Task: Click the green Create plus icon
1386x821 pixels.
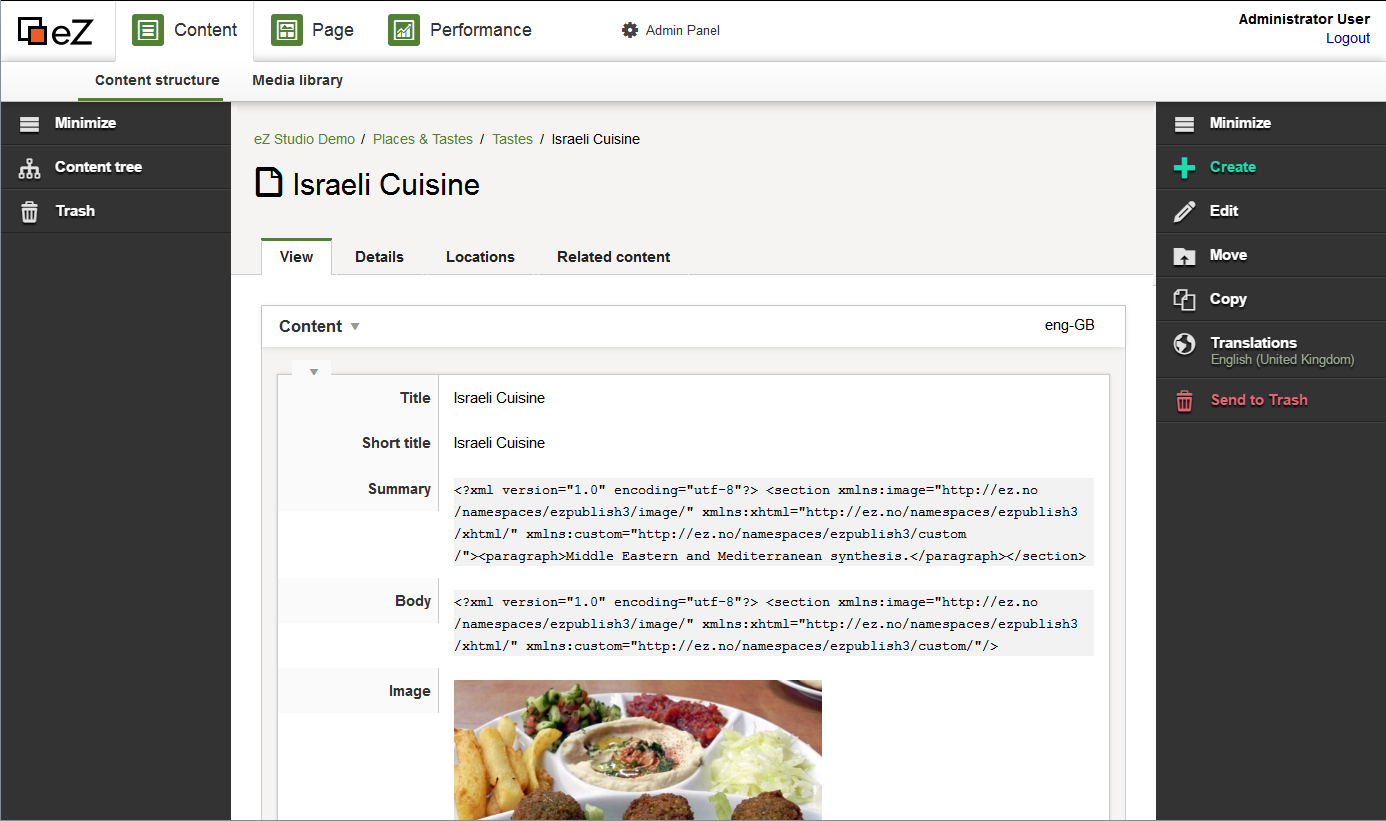Action: point(1185,168)
